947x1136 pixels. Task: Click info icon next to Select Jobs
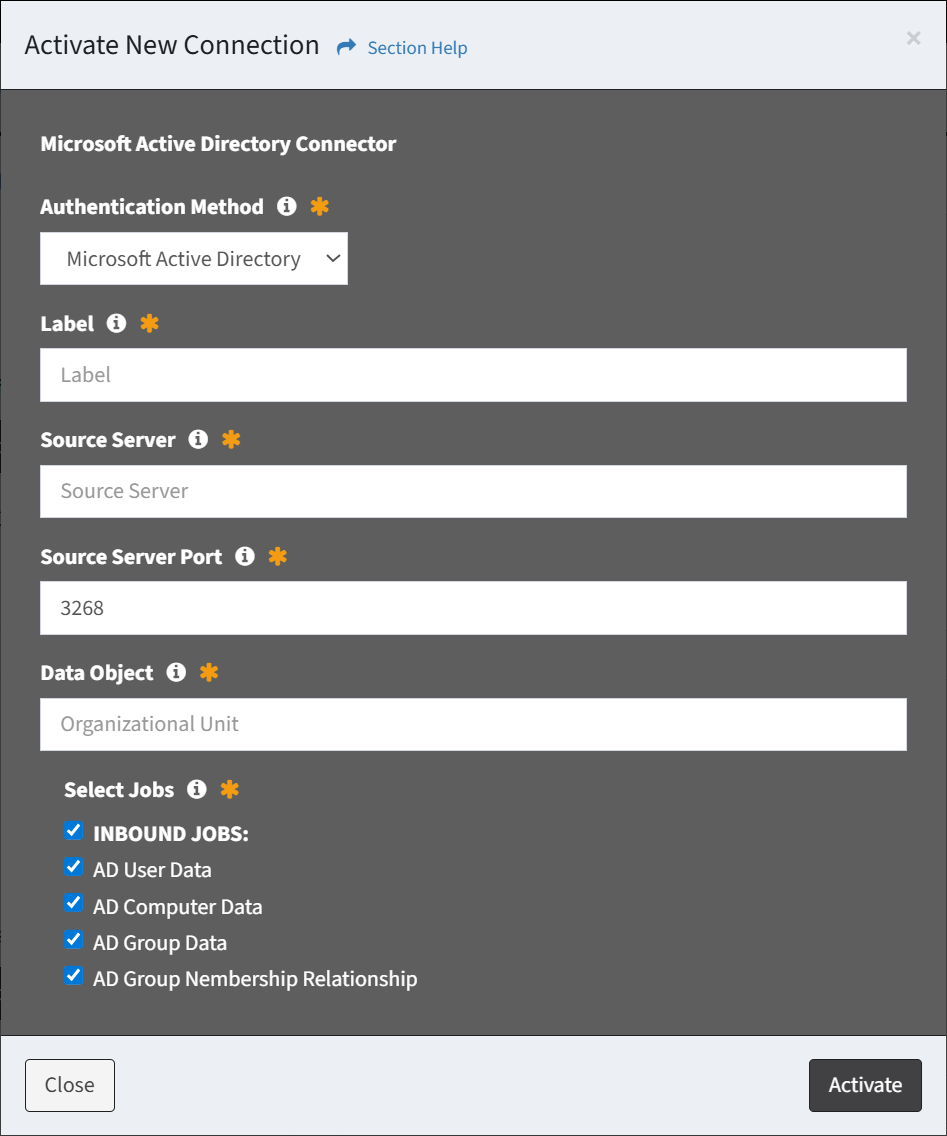pyautogui.click(x=197, y=790)
